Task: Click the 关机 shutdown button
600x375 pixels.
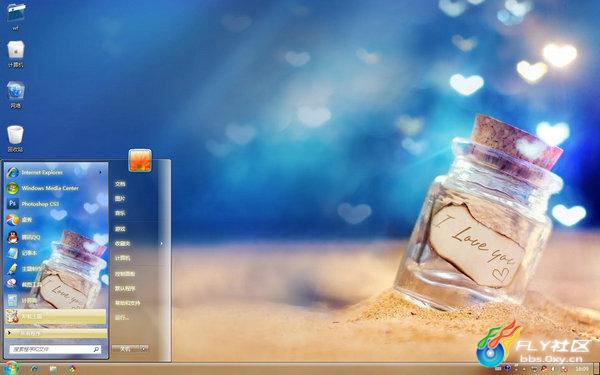Action: [126, 349]
